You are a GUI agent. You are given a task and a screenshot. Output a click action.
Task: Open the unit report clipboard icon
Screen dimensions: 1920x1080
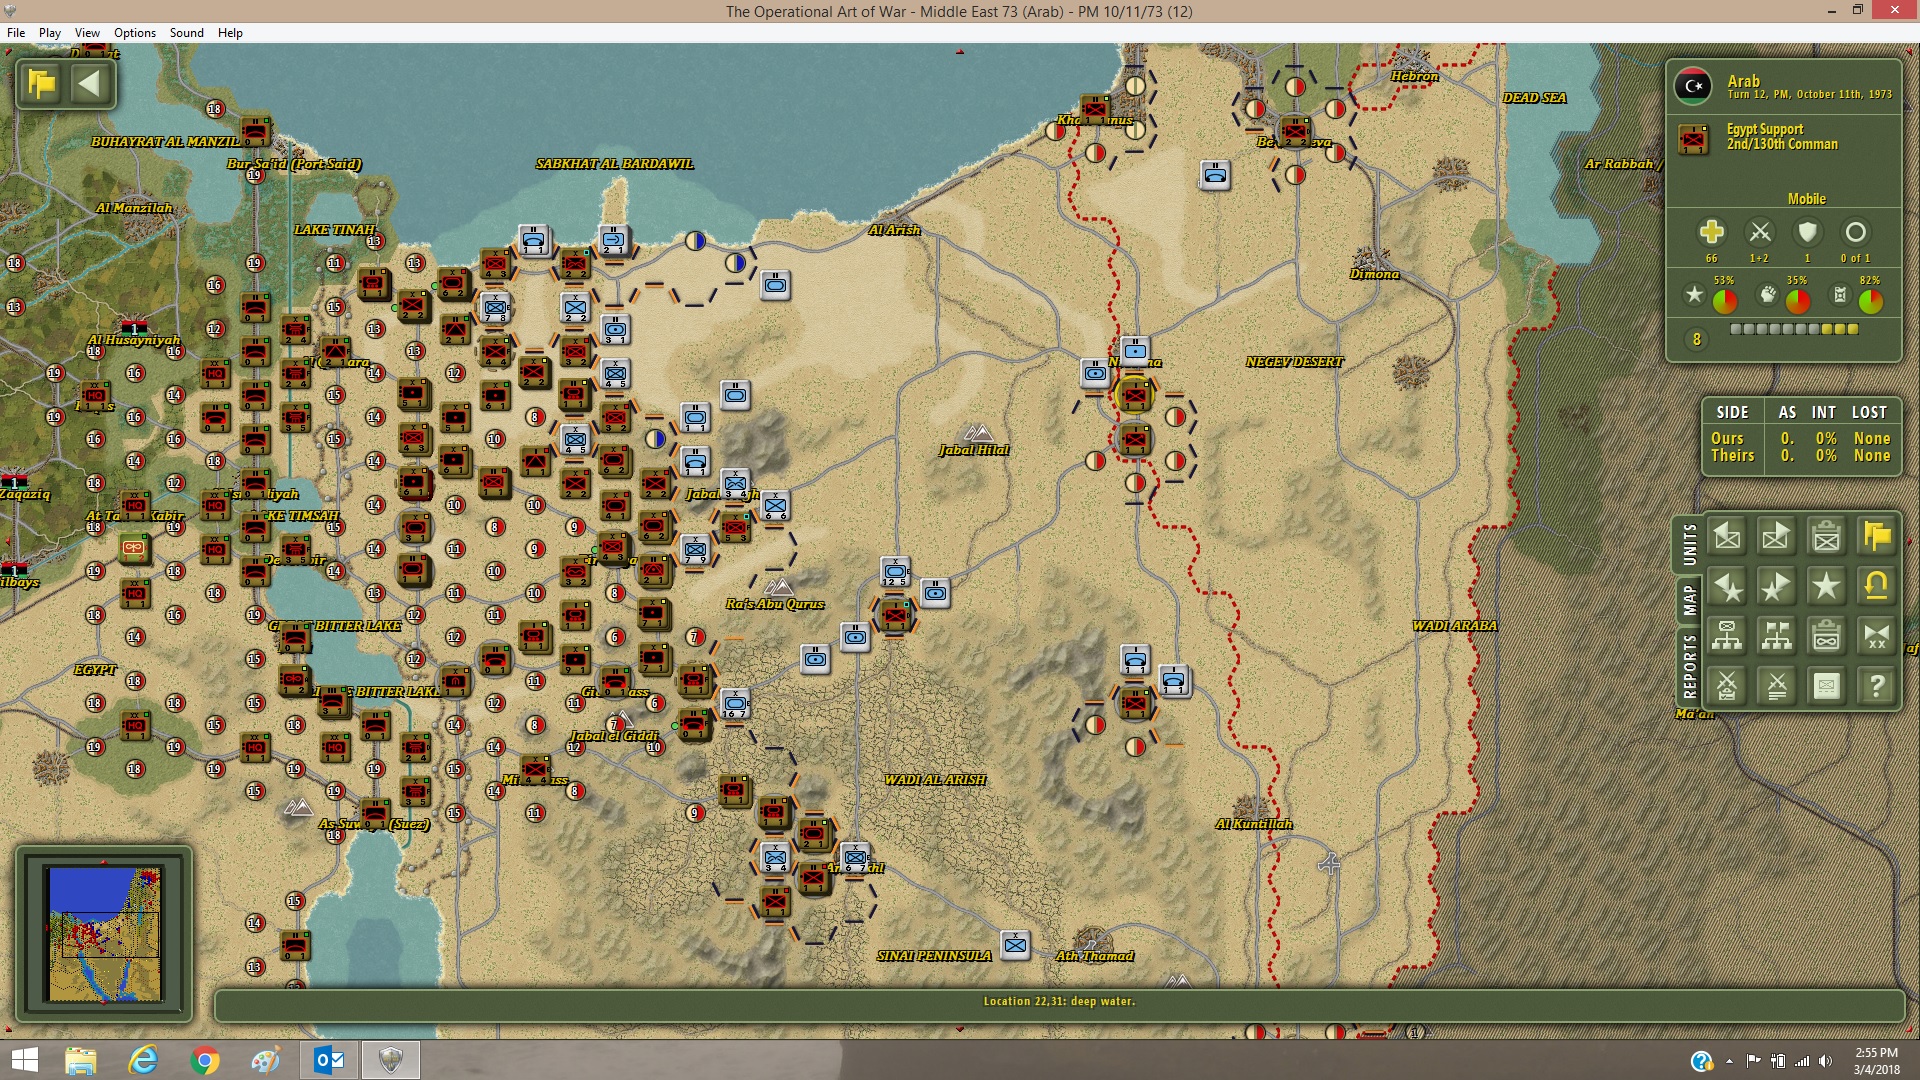tap(1826, 537)
